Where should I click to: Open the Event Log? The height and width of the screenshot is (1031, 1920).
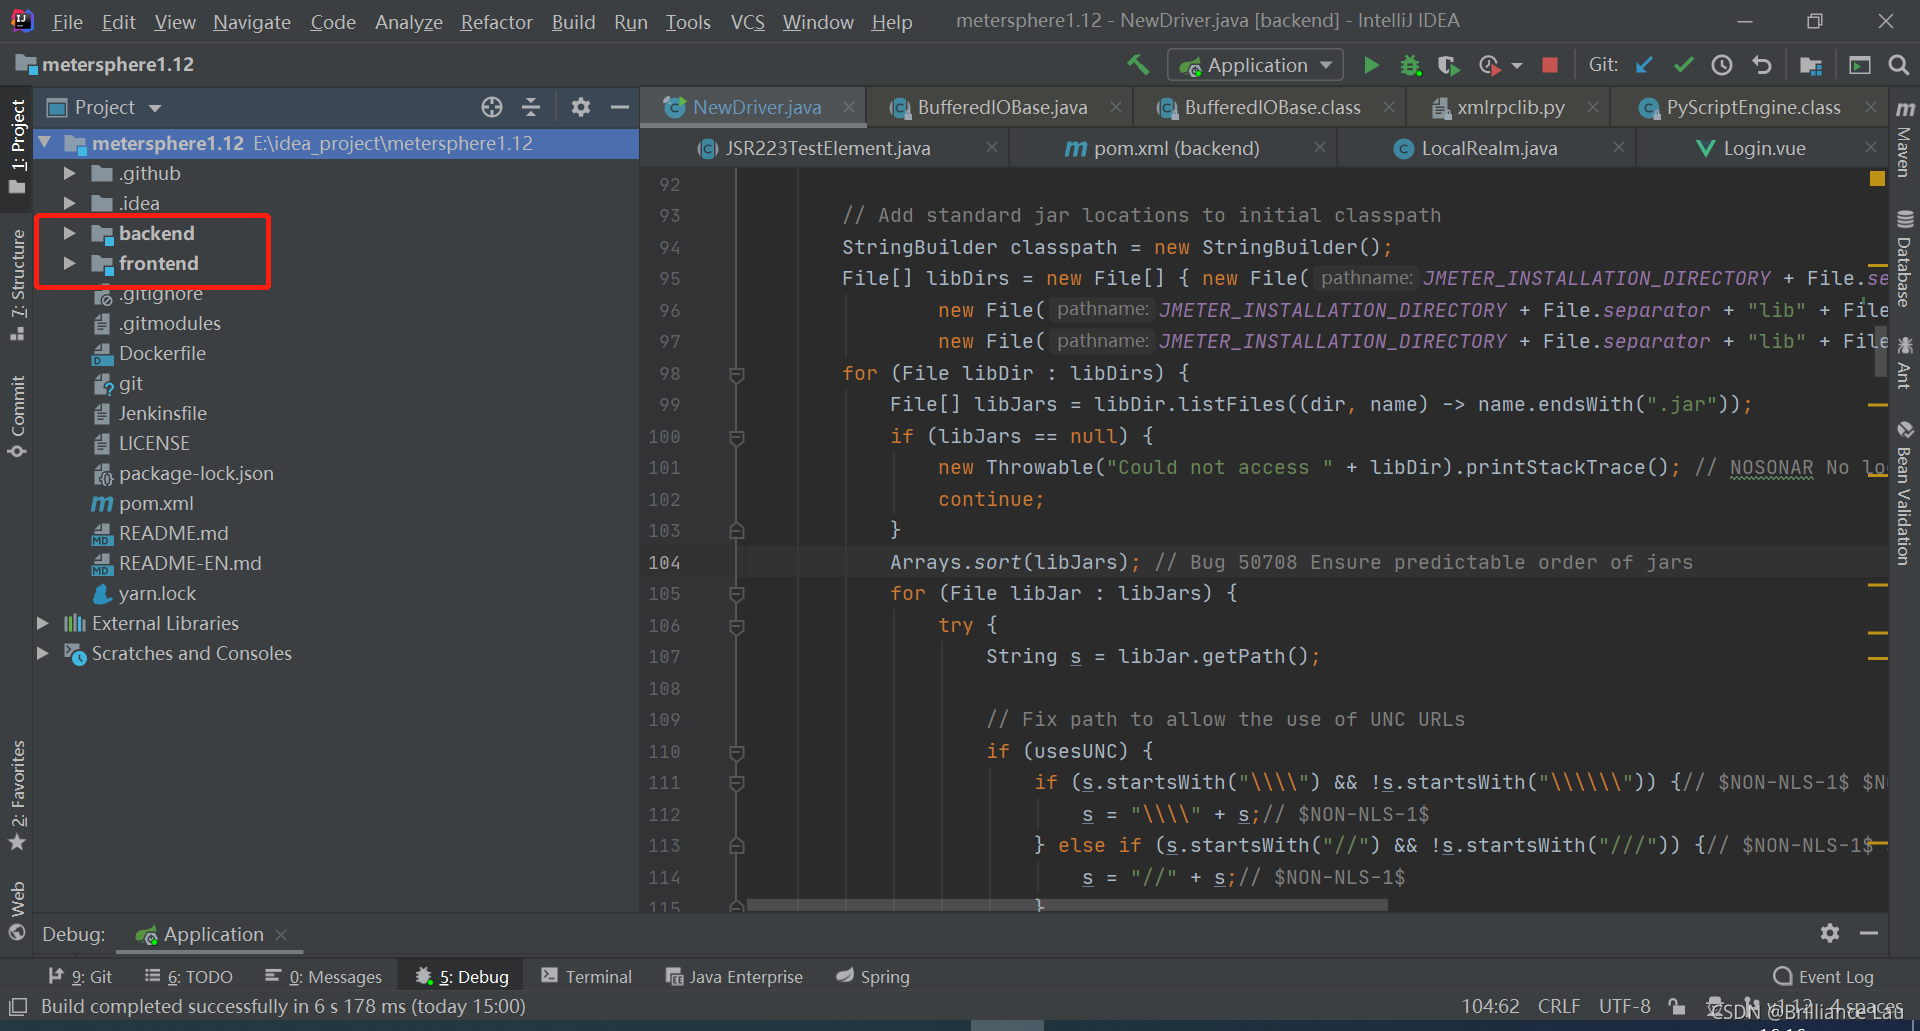tap(1824, 976)
